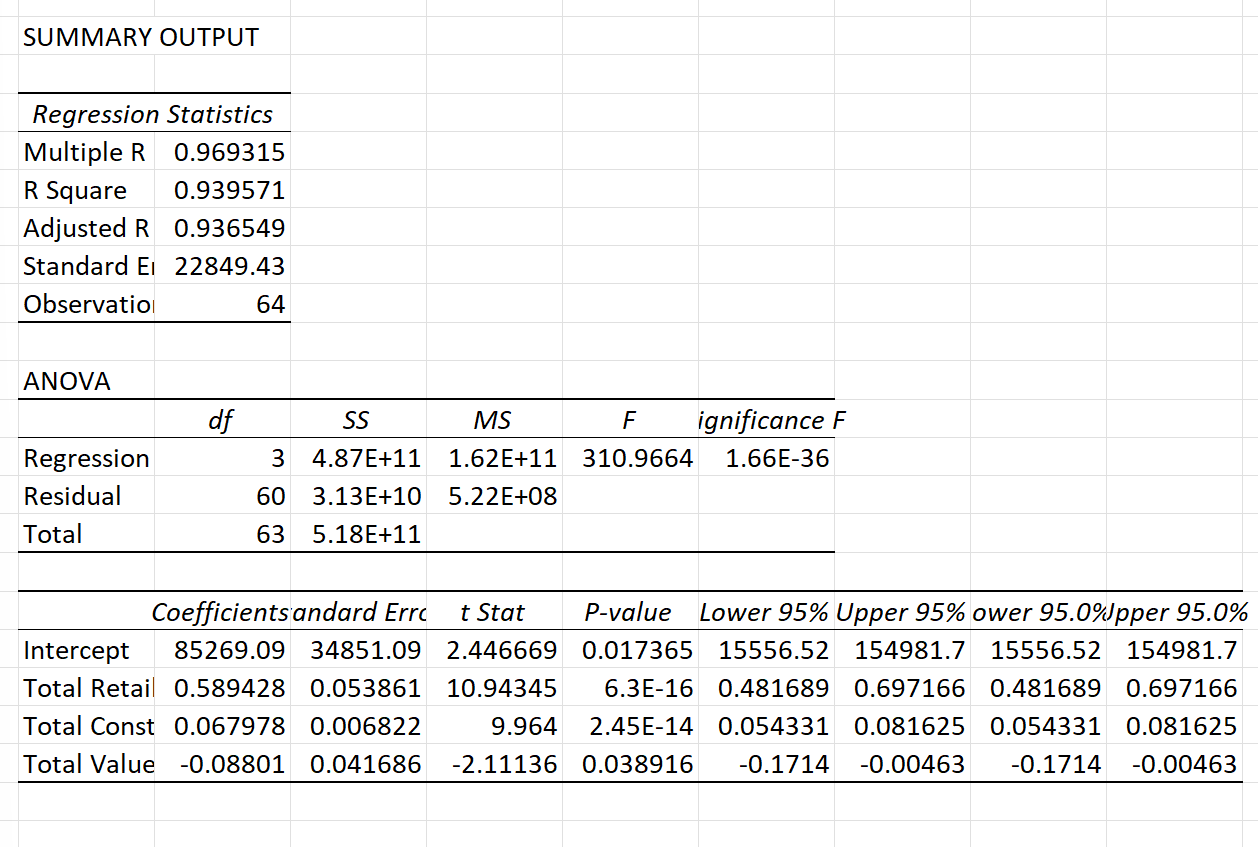1258x847 pixels.
Task: Select the Intercept standard error 34851.09
Action: point(366,650)
